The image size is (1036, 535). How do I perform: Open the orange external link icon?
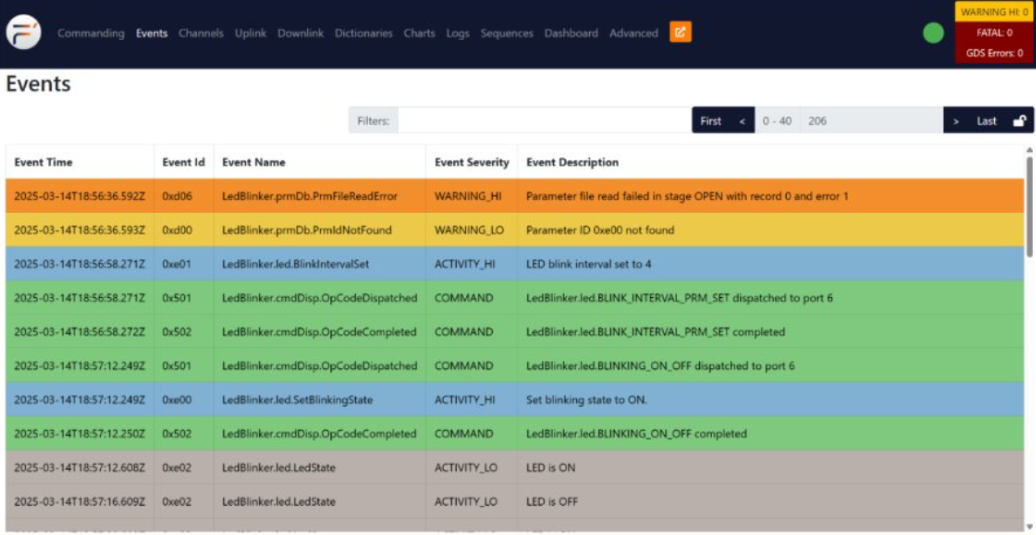point(680,32)
